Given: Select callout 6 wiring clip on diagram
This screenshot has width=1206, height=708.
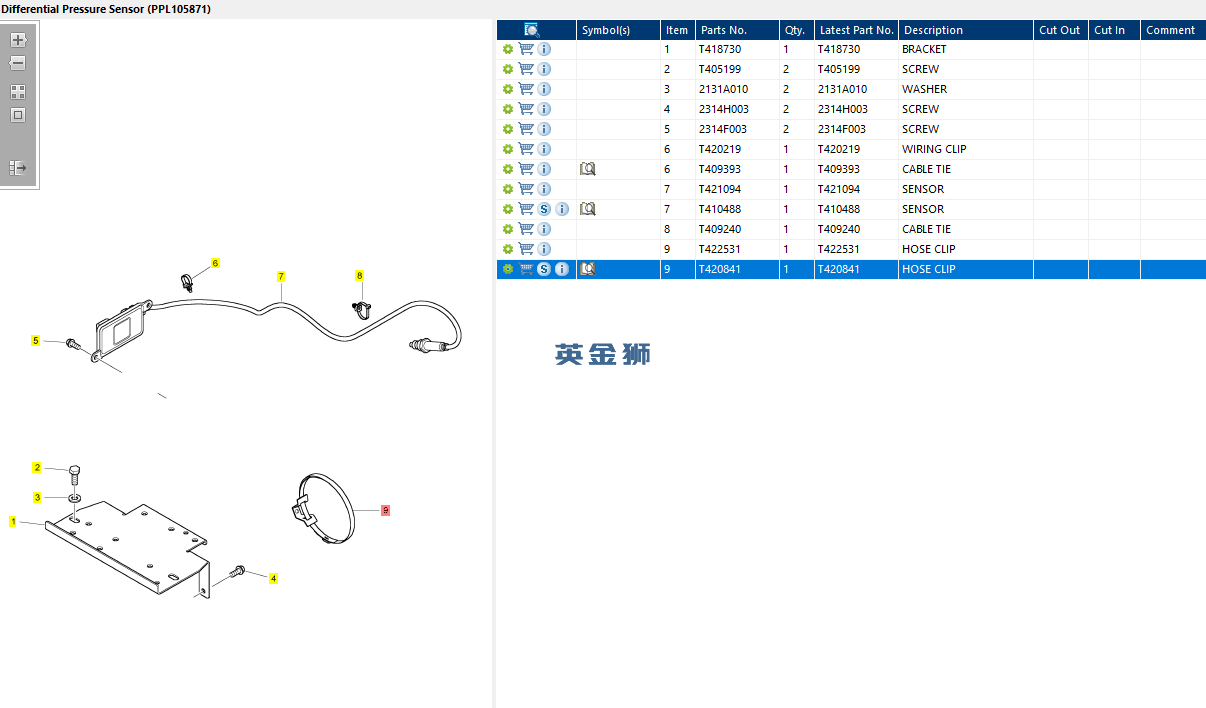Looking at the screenshot, I should [215, 263].
